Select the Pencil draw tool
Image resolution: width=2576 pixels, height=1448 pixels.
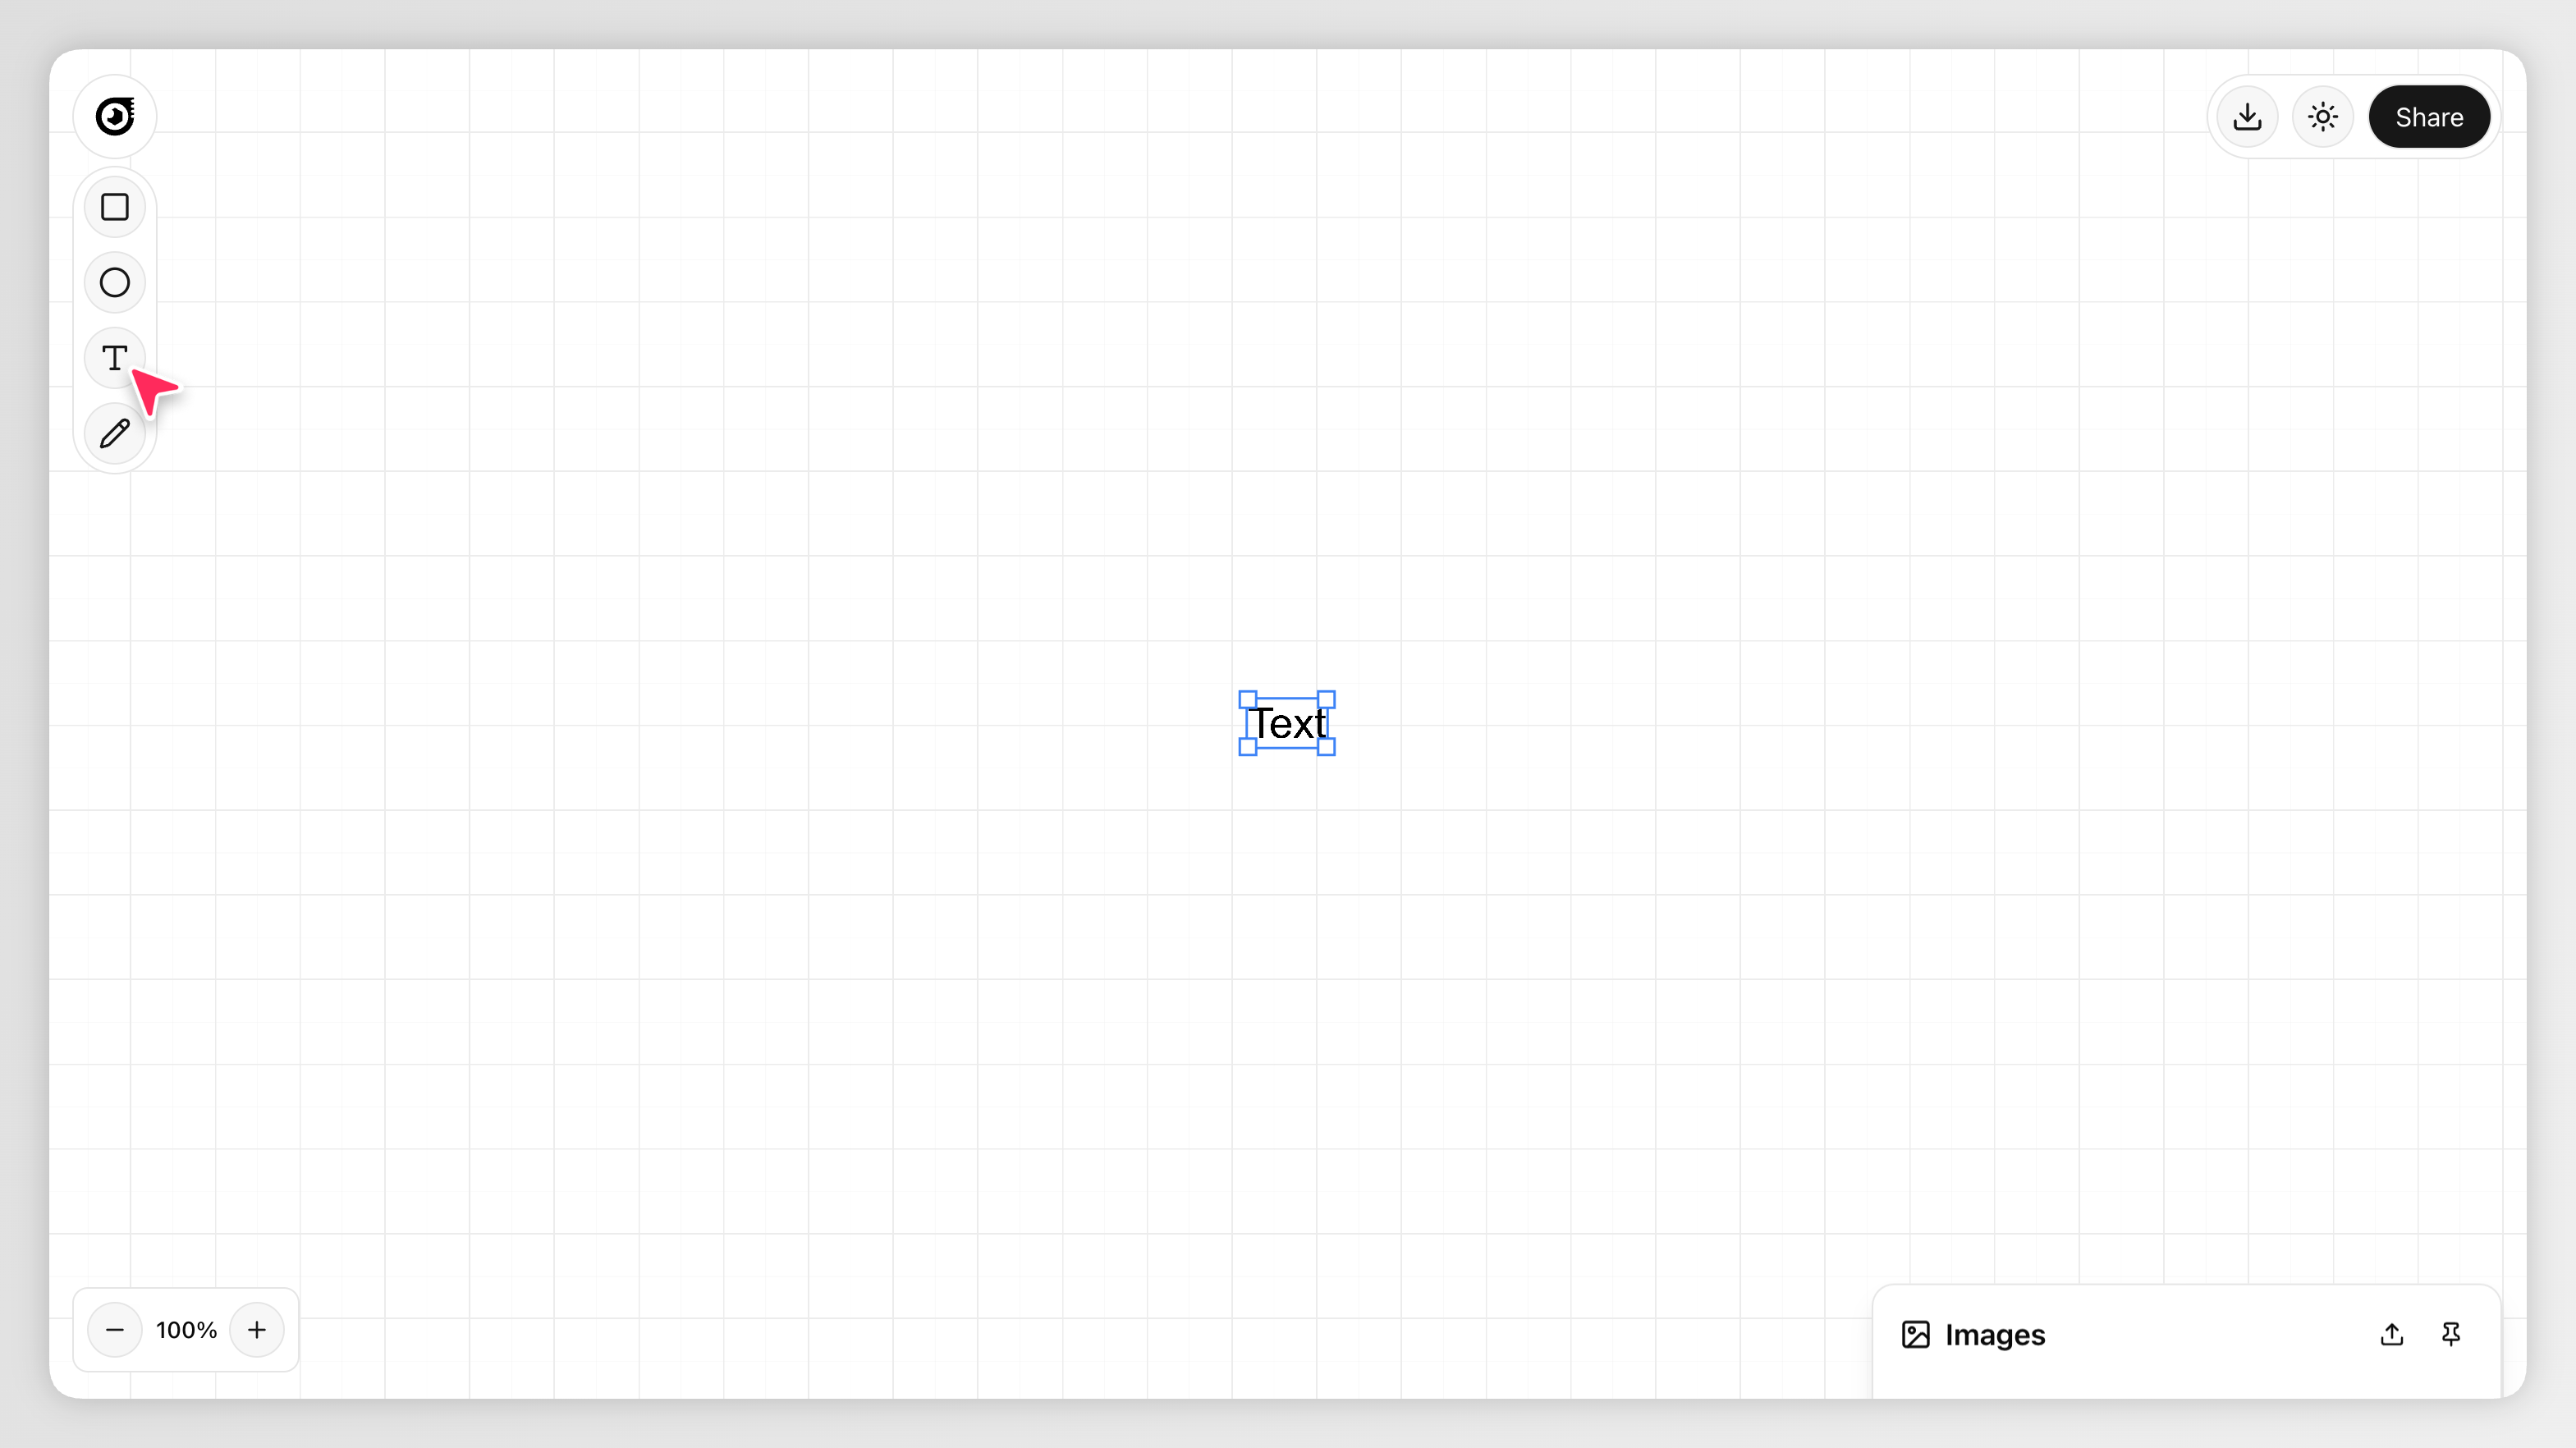(x=115, y=433)
